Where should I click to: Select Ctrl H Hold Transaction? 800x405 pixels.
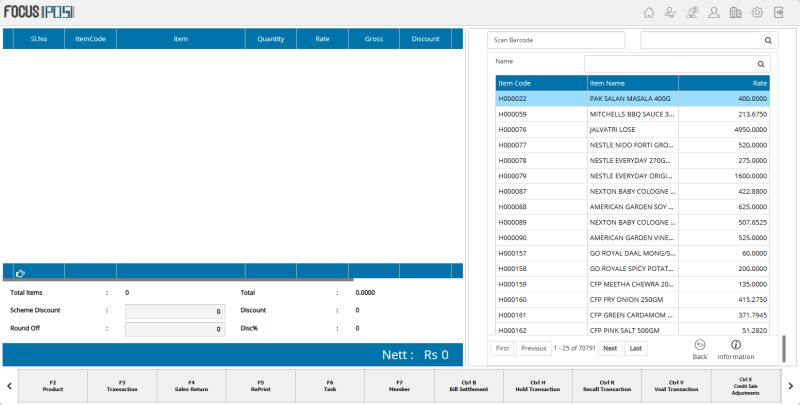537,385
